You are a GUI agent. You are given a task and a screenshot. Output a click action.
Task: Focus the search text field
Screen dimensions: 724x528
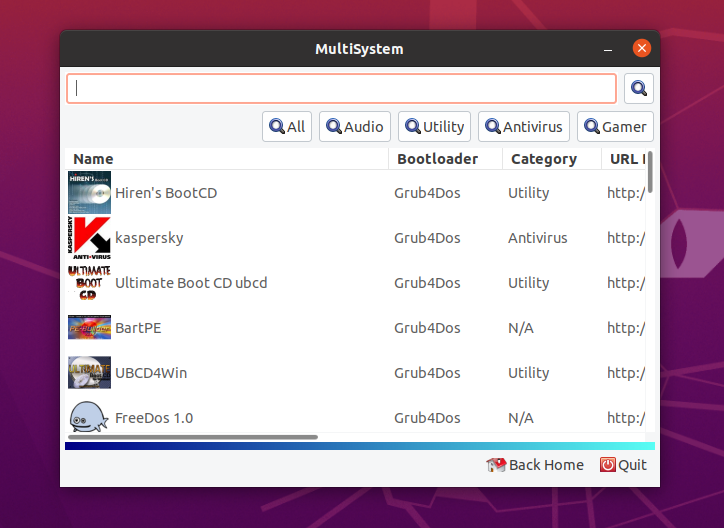(341, 88)
